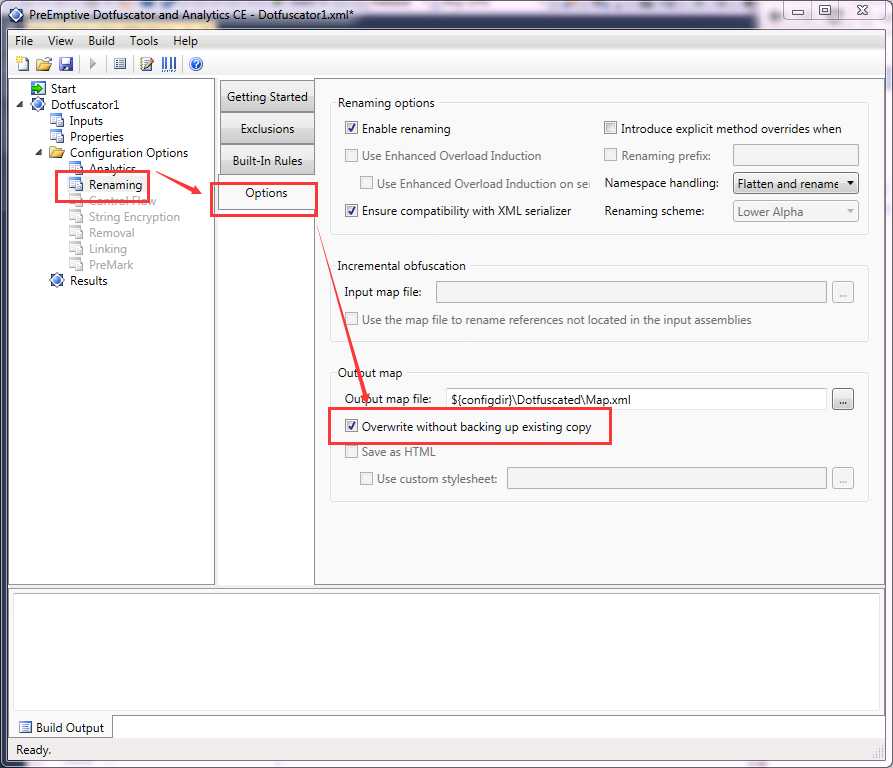Click the Open Project folder icon
This screenshot has width=893, height=768.
click(44, 64)
